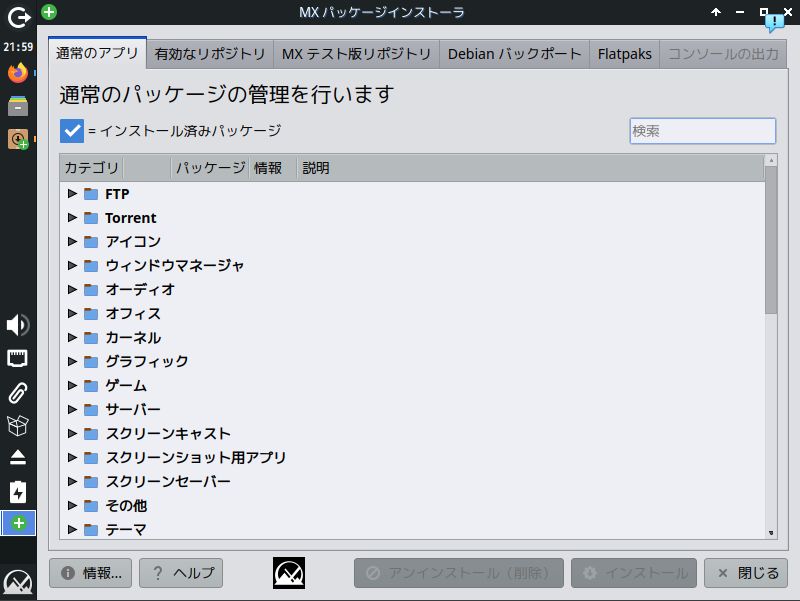The image size is (800, 601).
Task: Click the box-shaped tray icon
Action: point(18,425)
